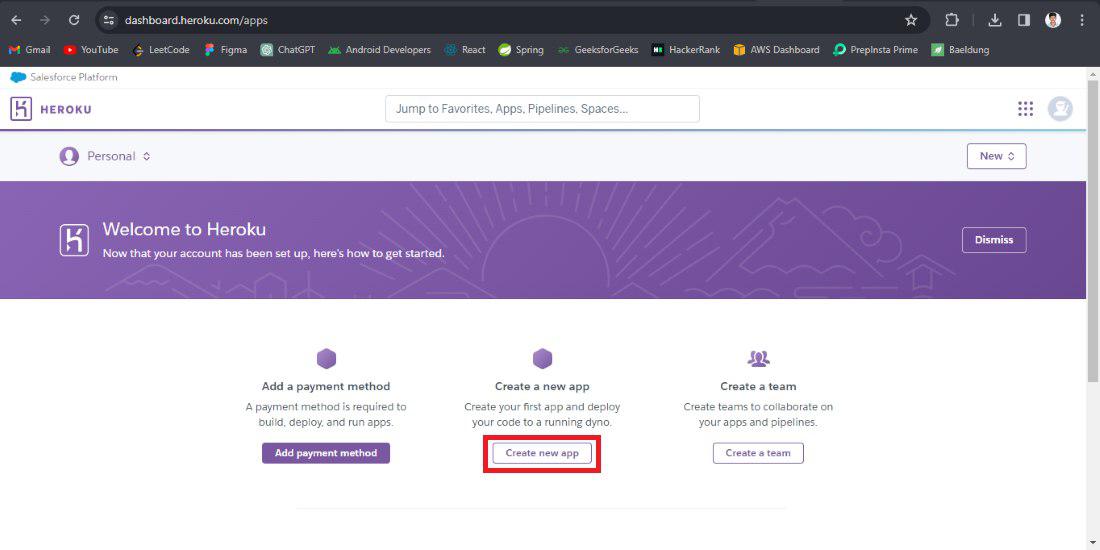Open the Chrome three-dot menu
The width and height of the screenshot is (1100, 550).
point(1082,20)
